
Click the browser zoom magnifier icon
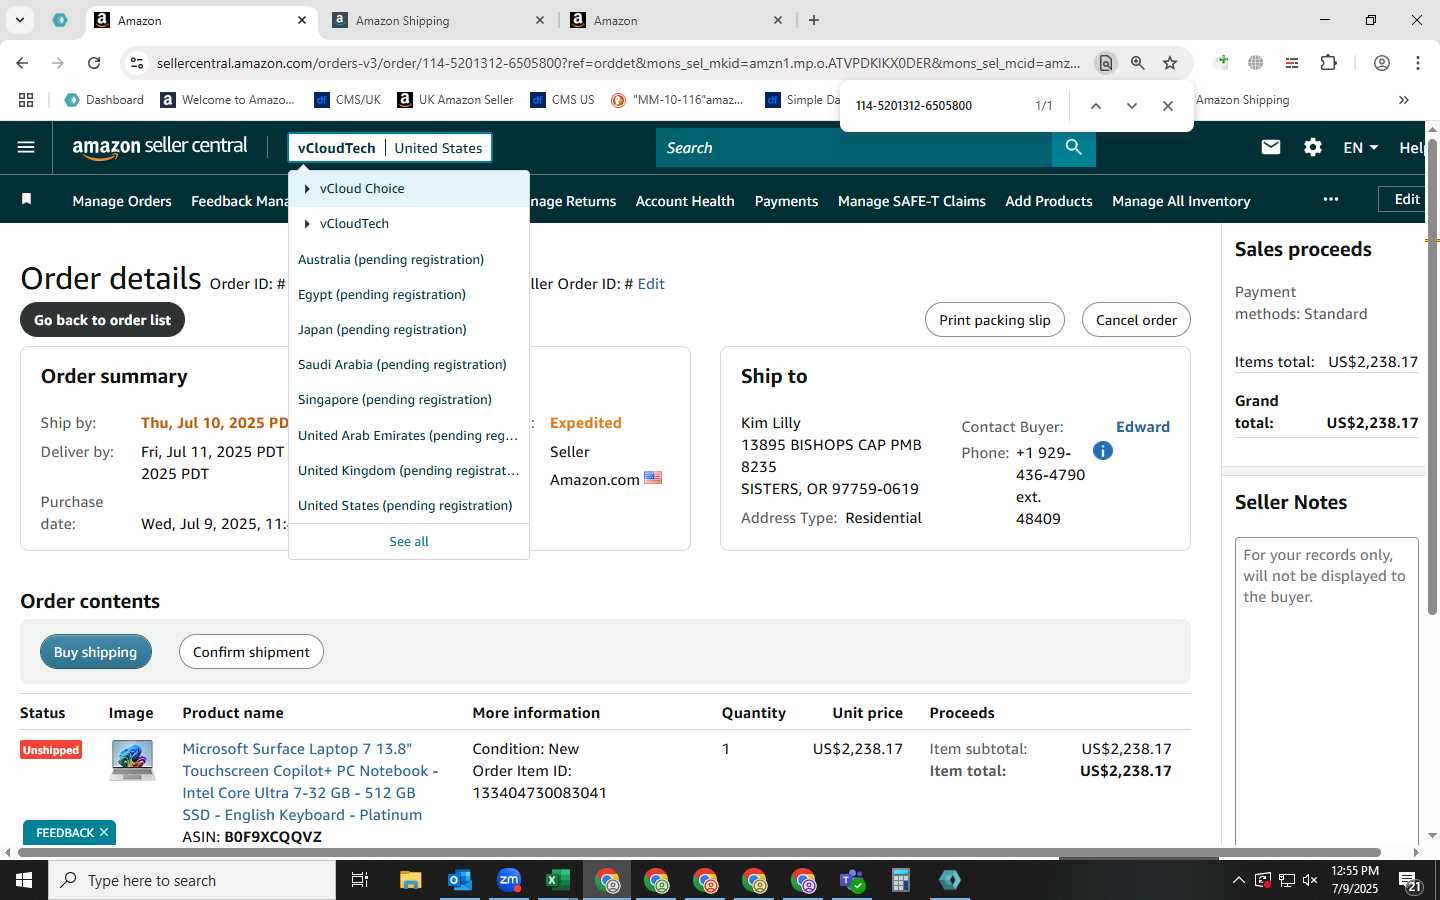[x=1138, y=63]
